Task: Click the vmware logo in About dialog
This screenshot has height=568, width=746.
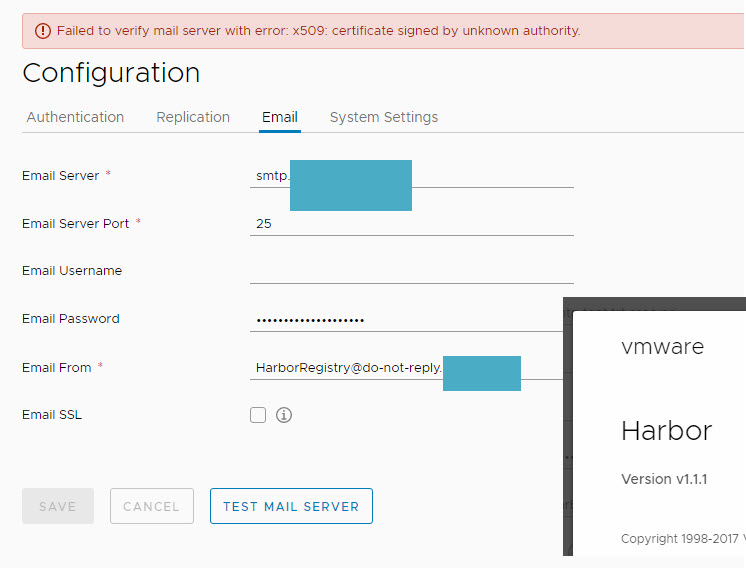Action: point(662,347)
